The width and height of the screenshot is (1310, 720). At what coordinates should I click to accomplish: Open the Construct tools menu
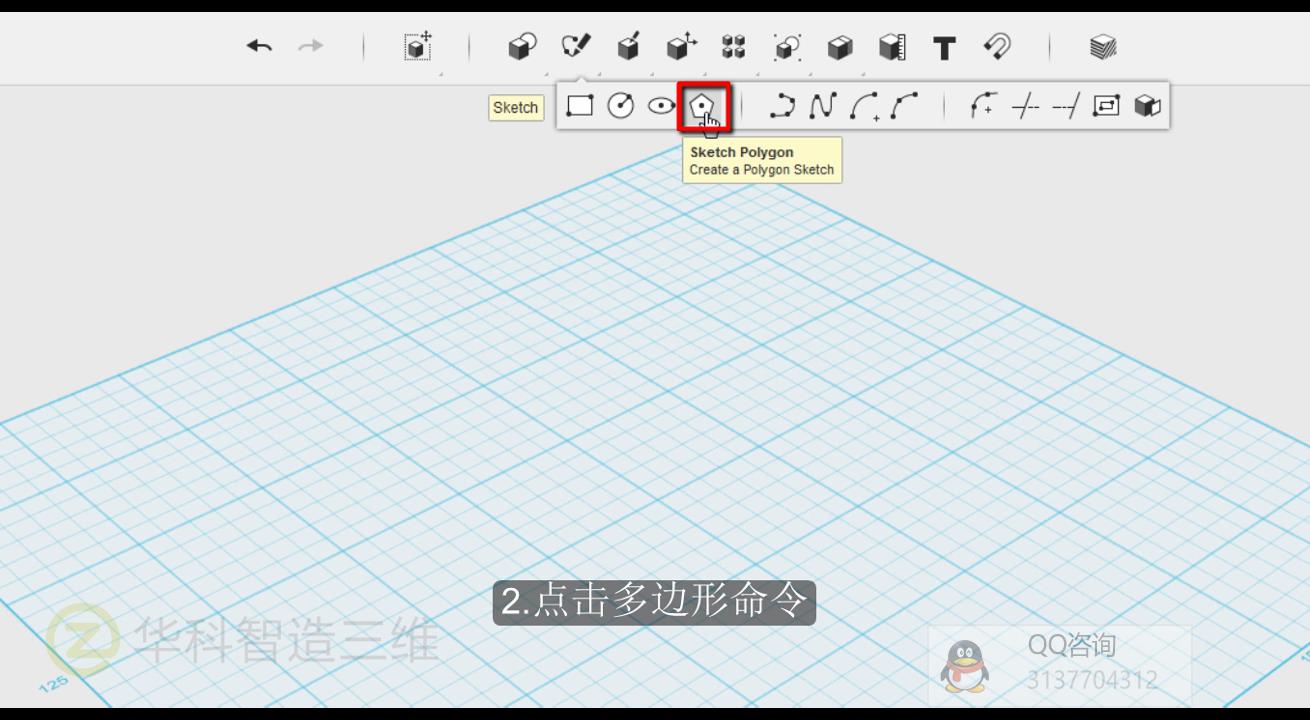point(629,46)
